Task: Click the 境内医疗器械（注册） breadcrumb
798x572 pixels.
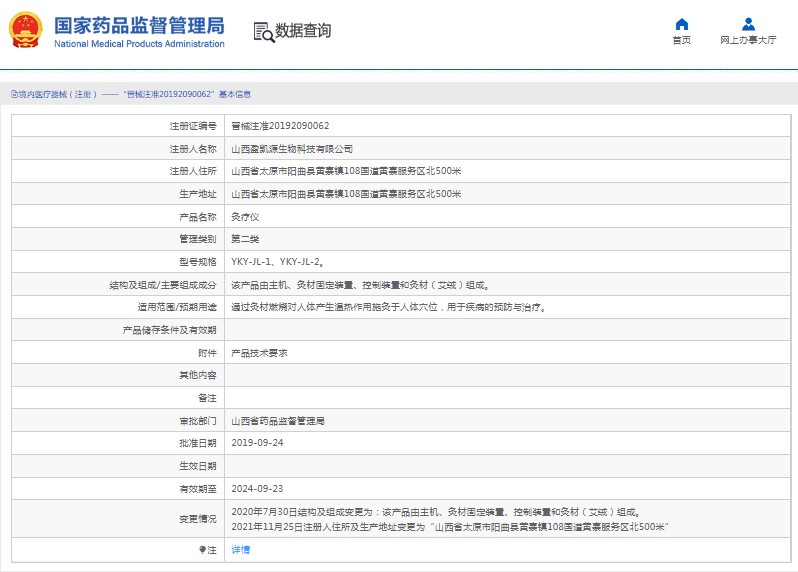Action: click(x=58, y=94)
